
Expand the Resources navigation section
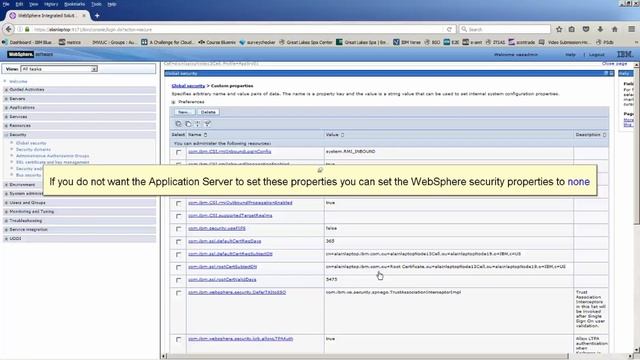coord(6,126)
